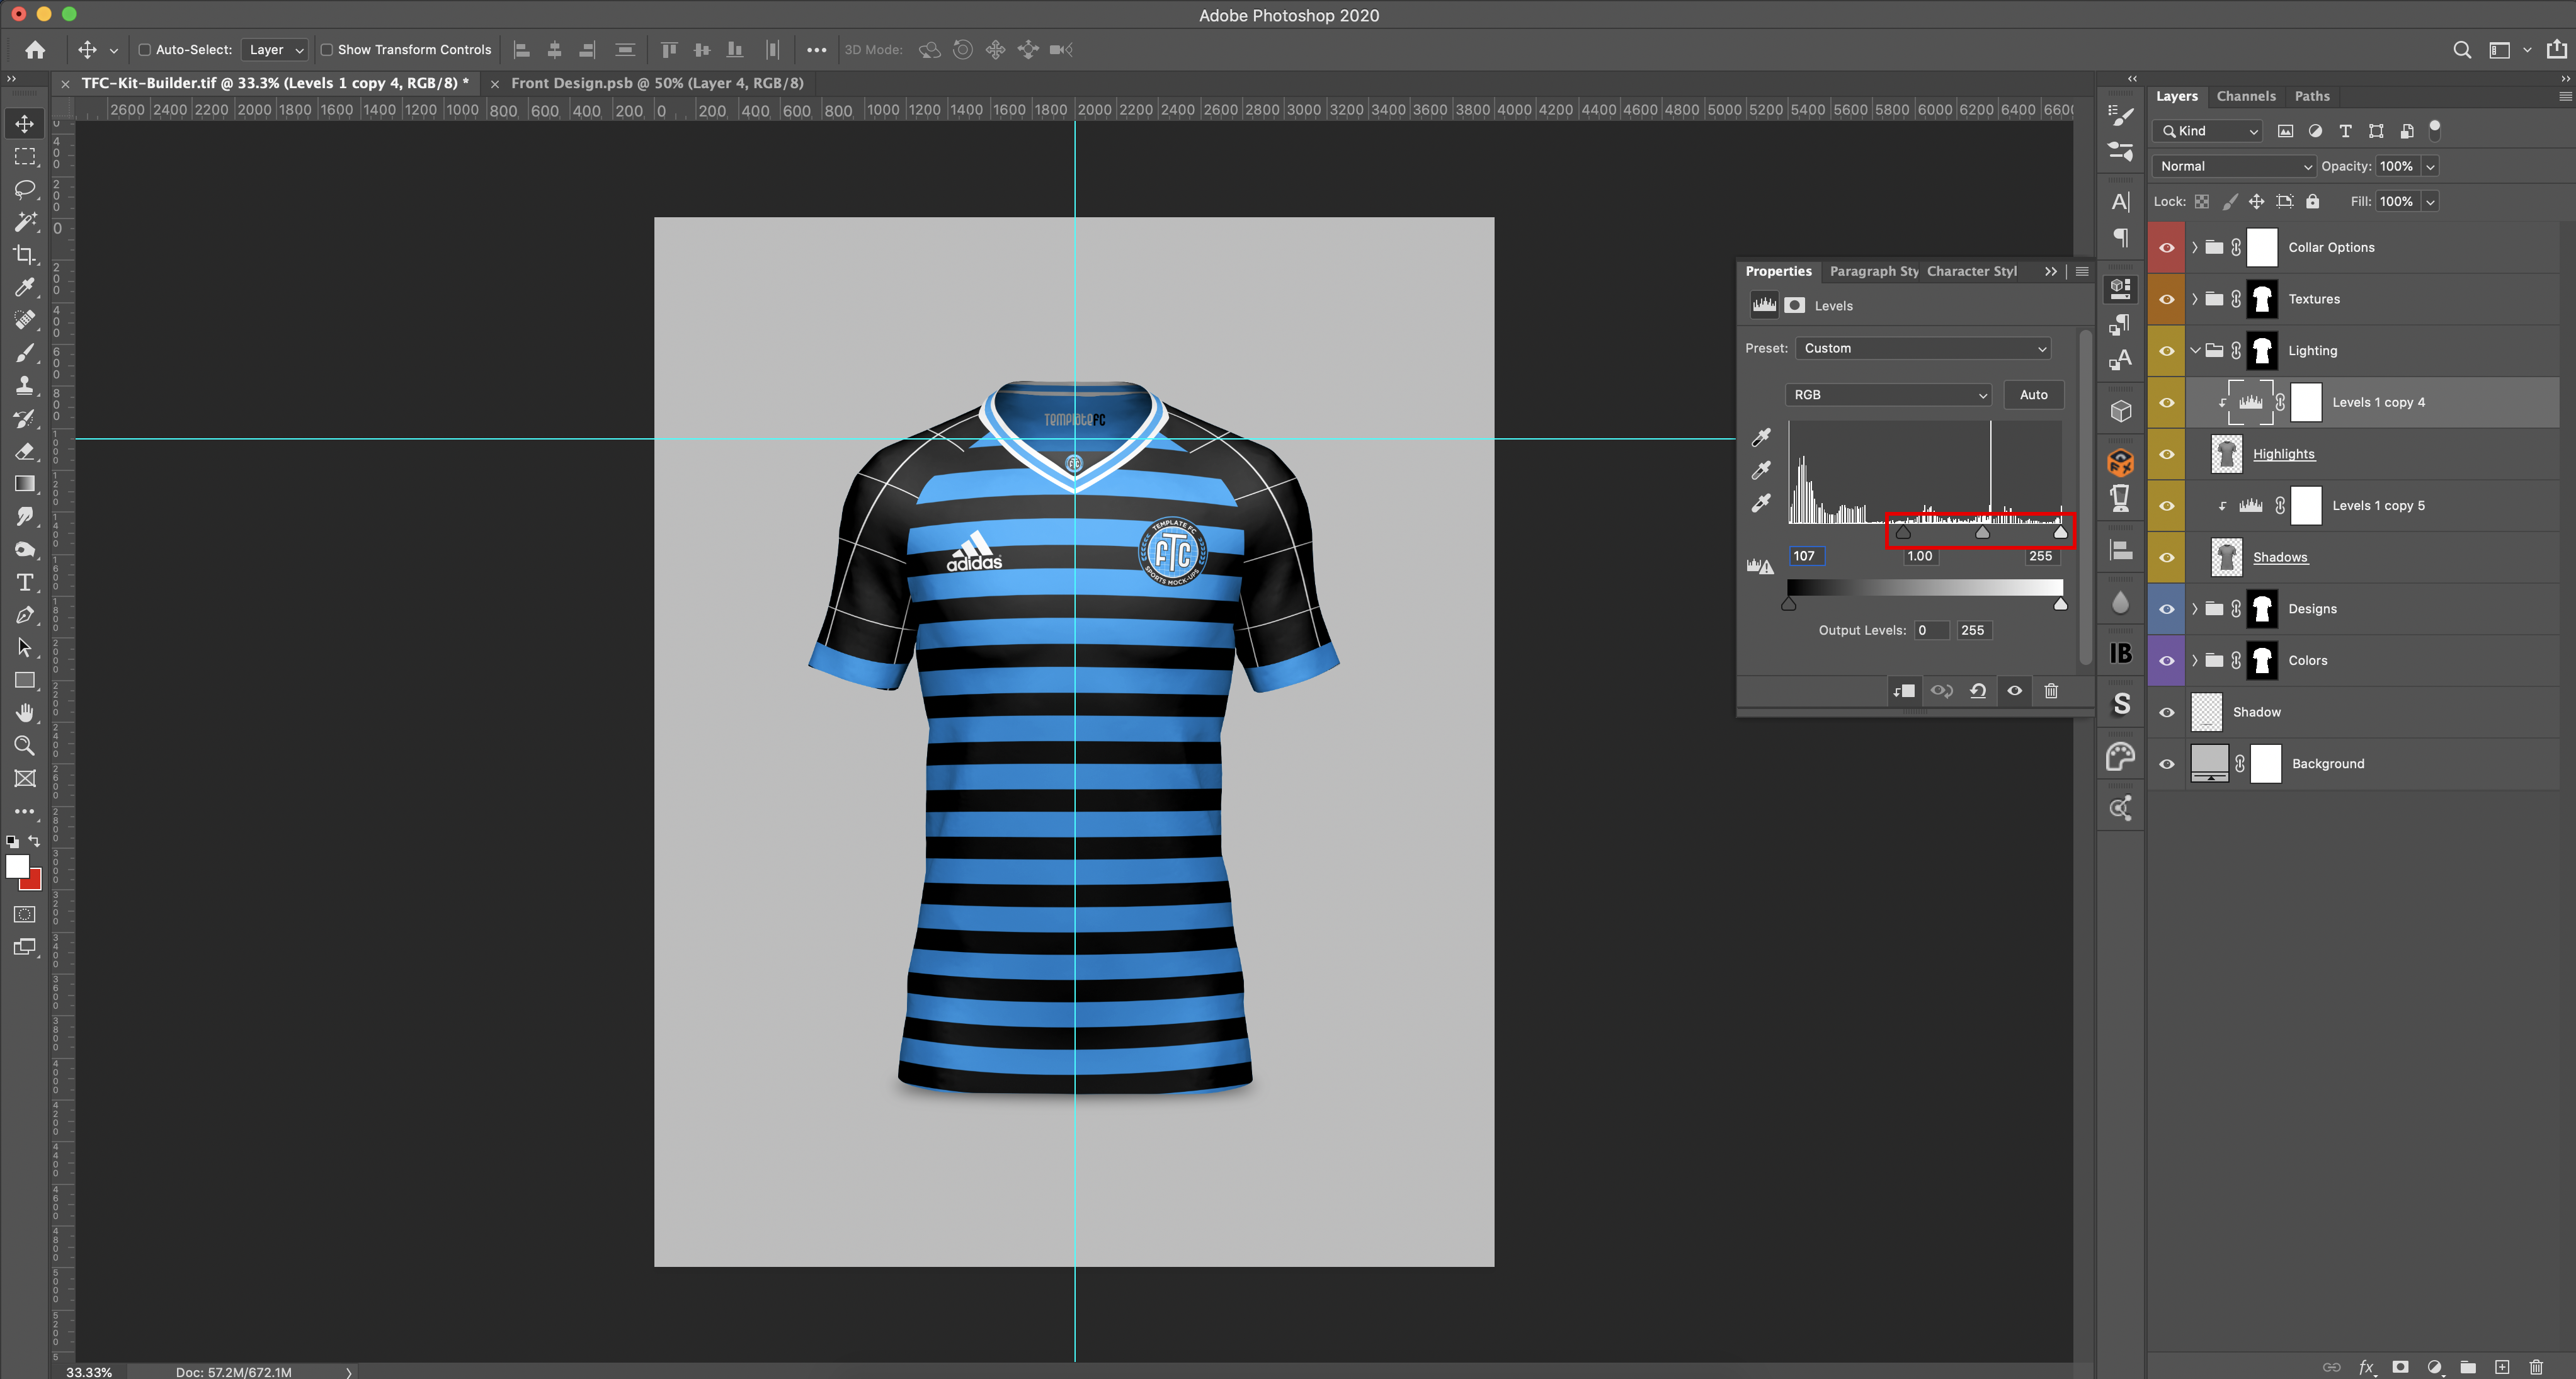Screen dimensions: 2576x1379
Task: Click the black point eyedropper in Levels
Action: click(x=1761, y=437)
